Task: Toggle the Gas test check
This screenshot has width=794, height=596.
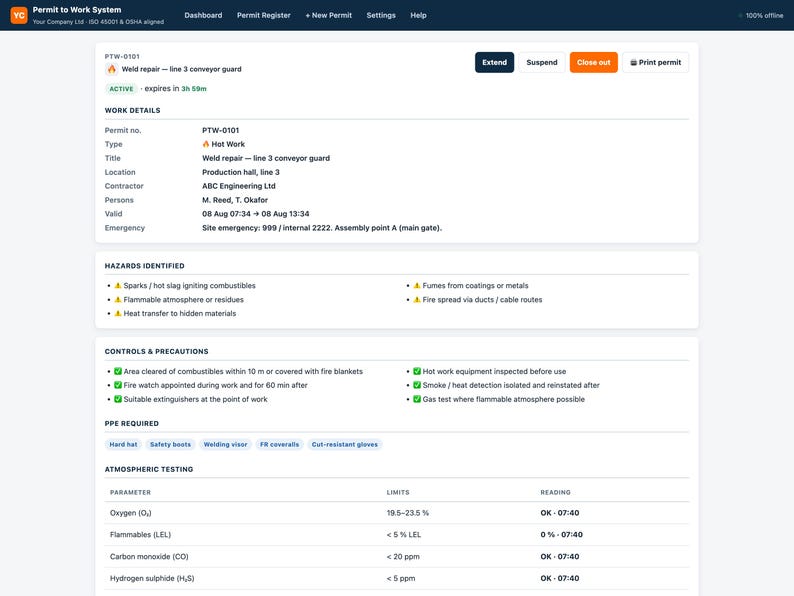Action: click(x=417, y=399)
